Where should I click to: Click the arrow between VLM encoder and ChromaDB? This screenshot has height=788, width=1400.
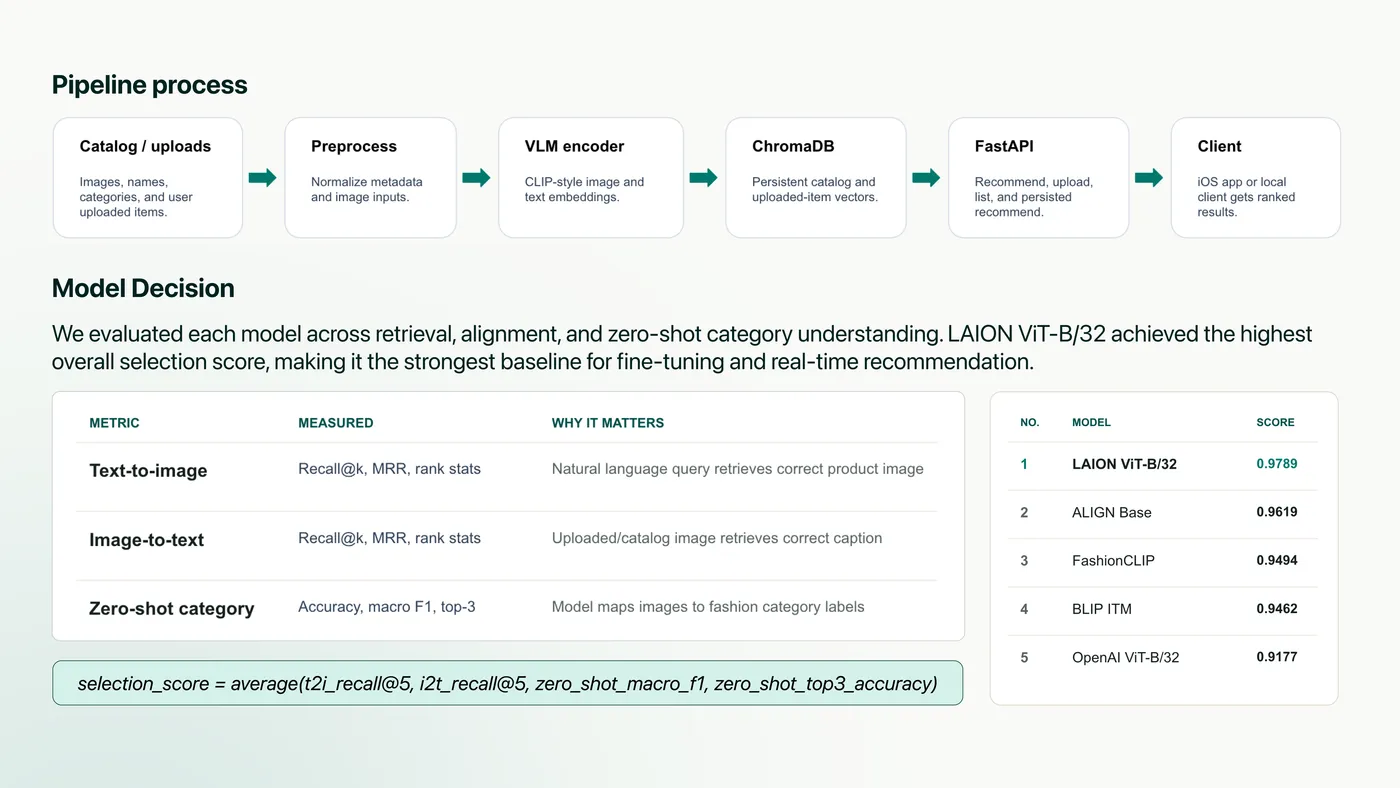(704, 178)
